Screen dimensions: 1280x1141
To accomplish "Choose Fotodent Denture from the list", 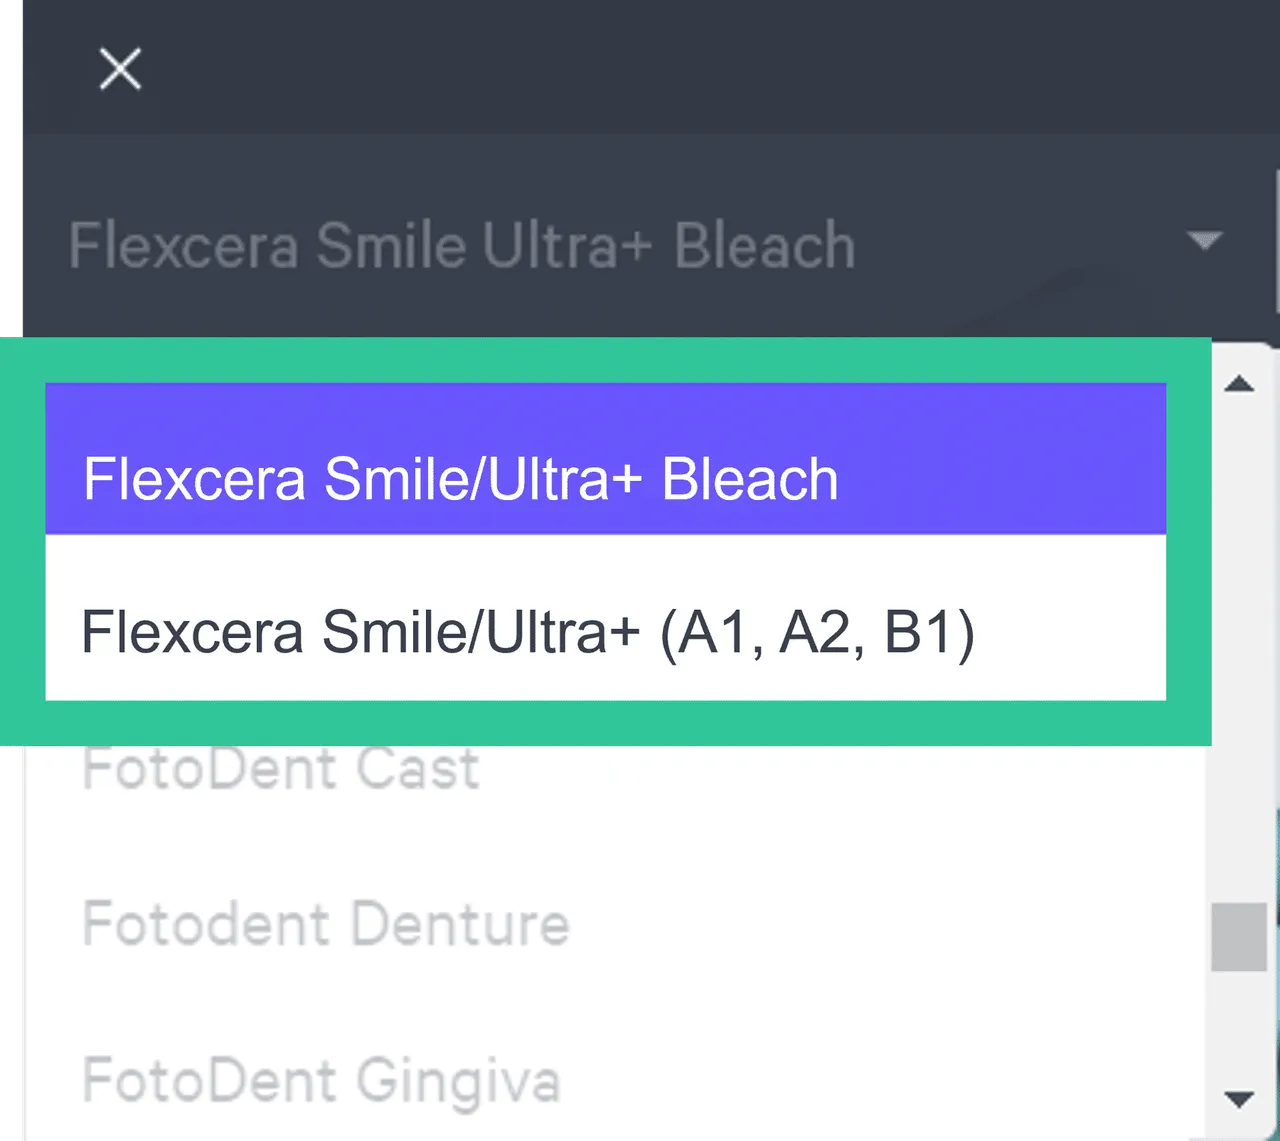I will click(324, 924).
